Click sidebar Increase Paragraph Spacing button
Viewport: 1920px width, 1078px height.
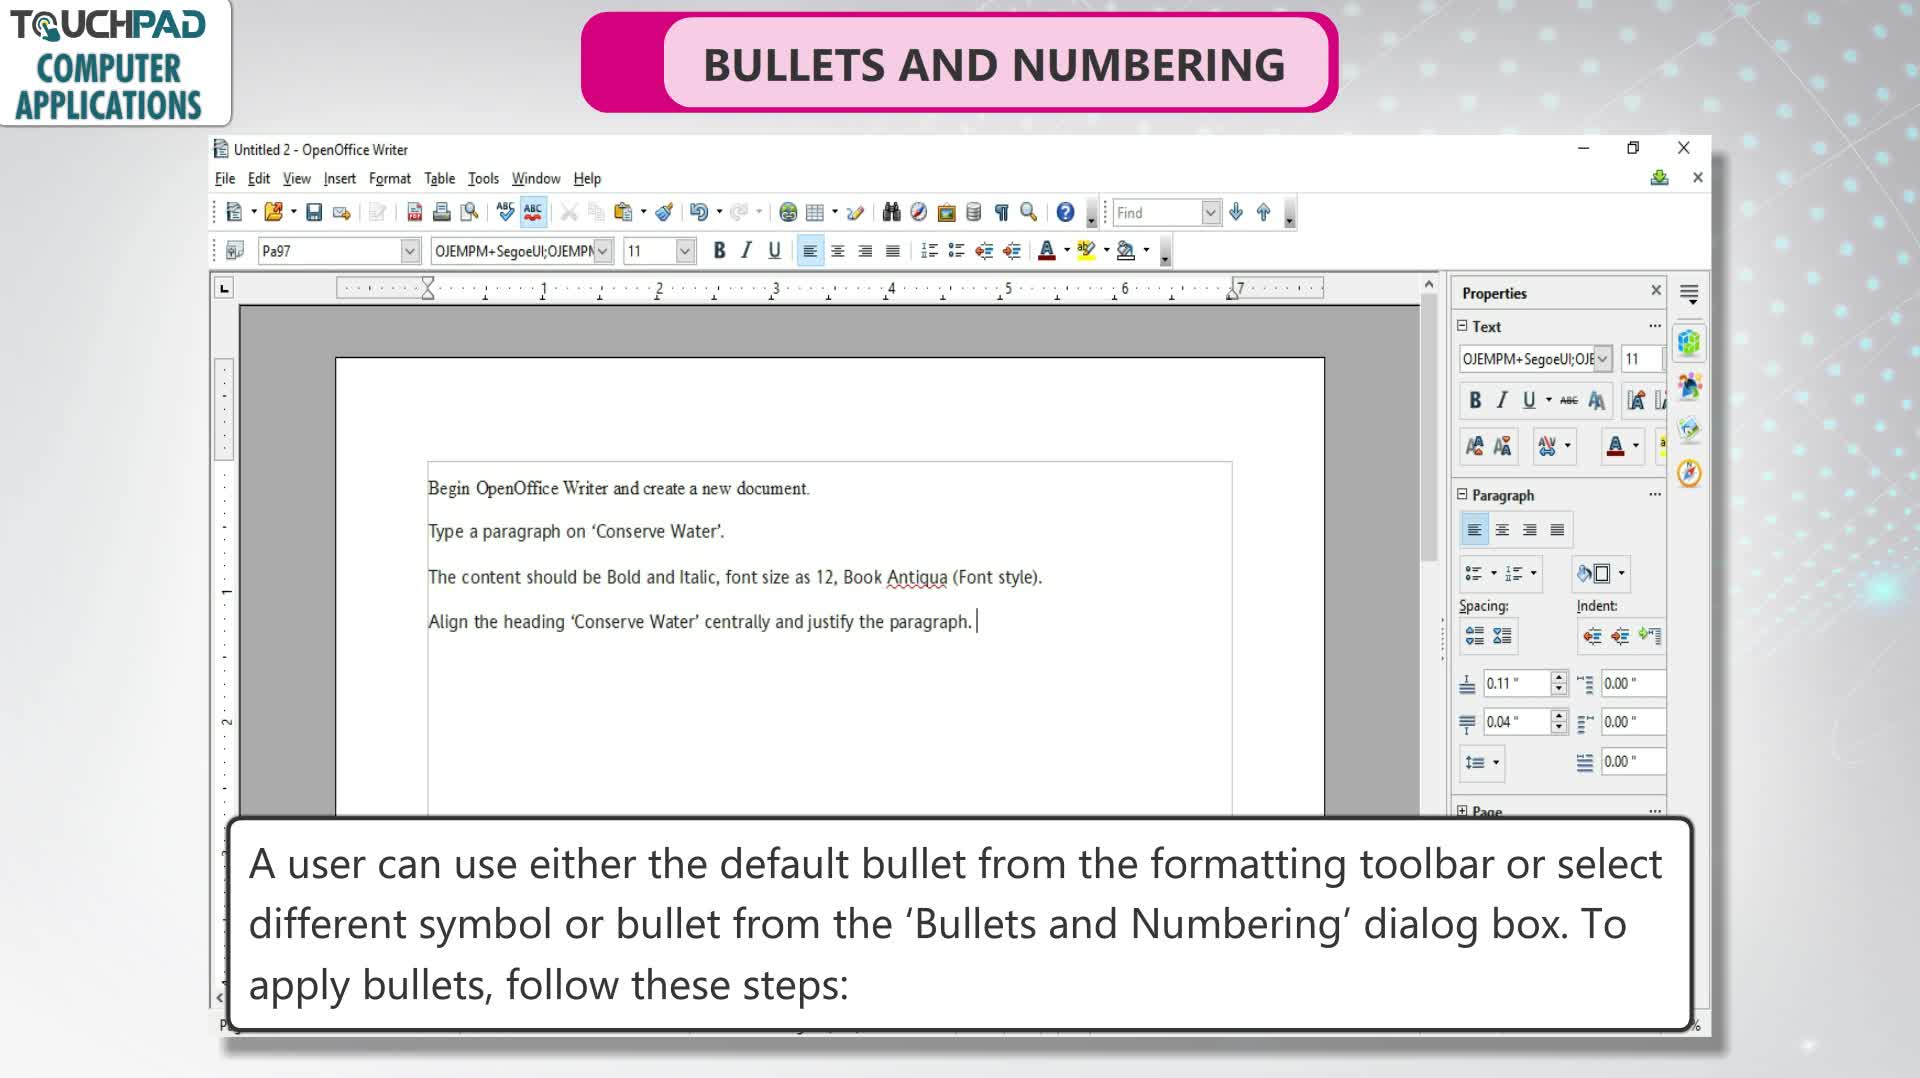pyautogui.click(x=1475, y=636)
